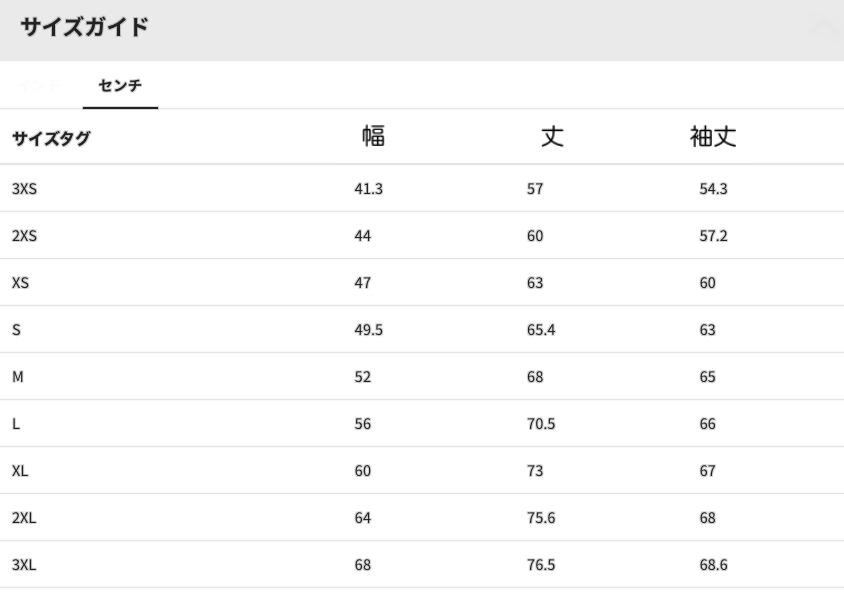The image size is (844, 602).
Task: Select the 丈 column header
Action: [x=552, y=137]
